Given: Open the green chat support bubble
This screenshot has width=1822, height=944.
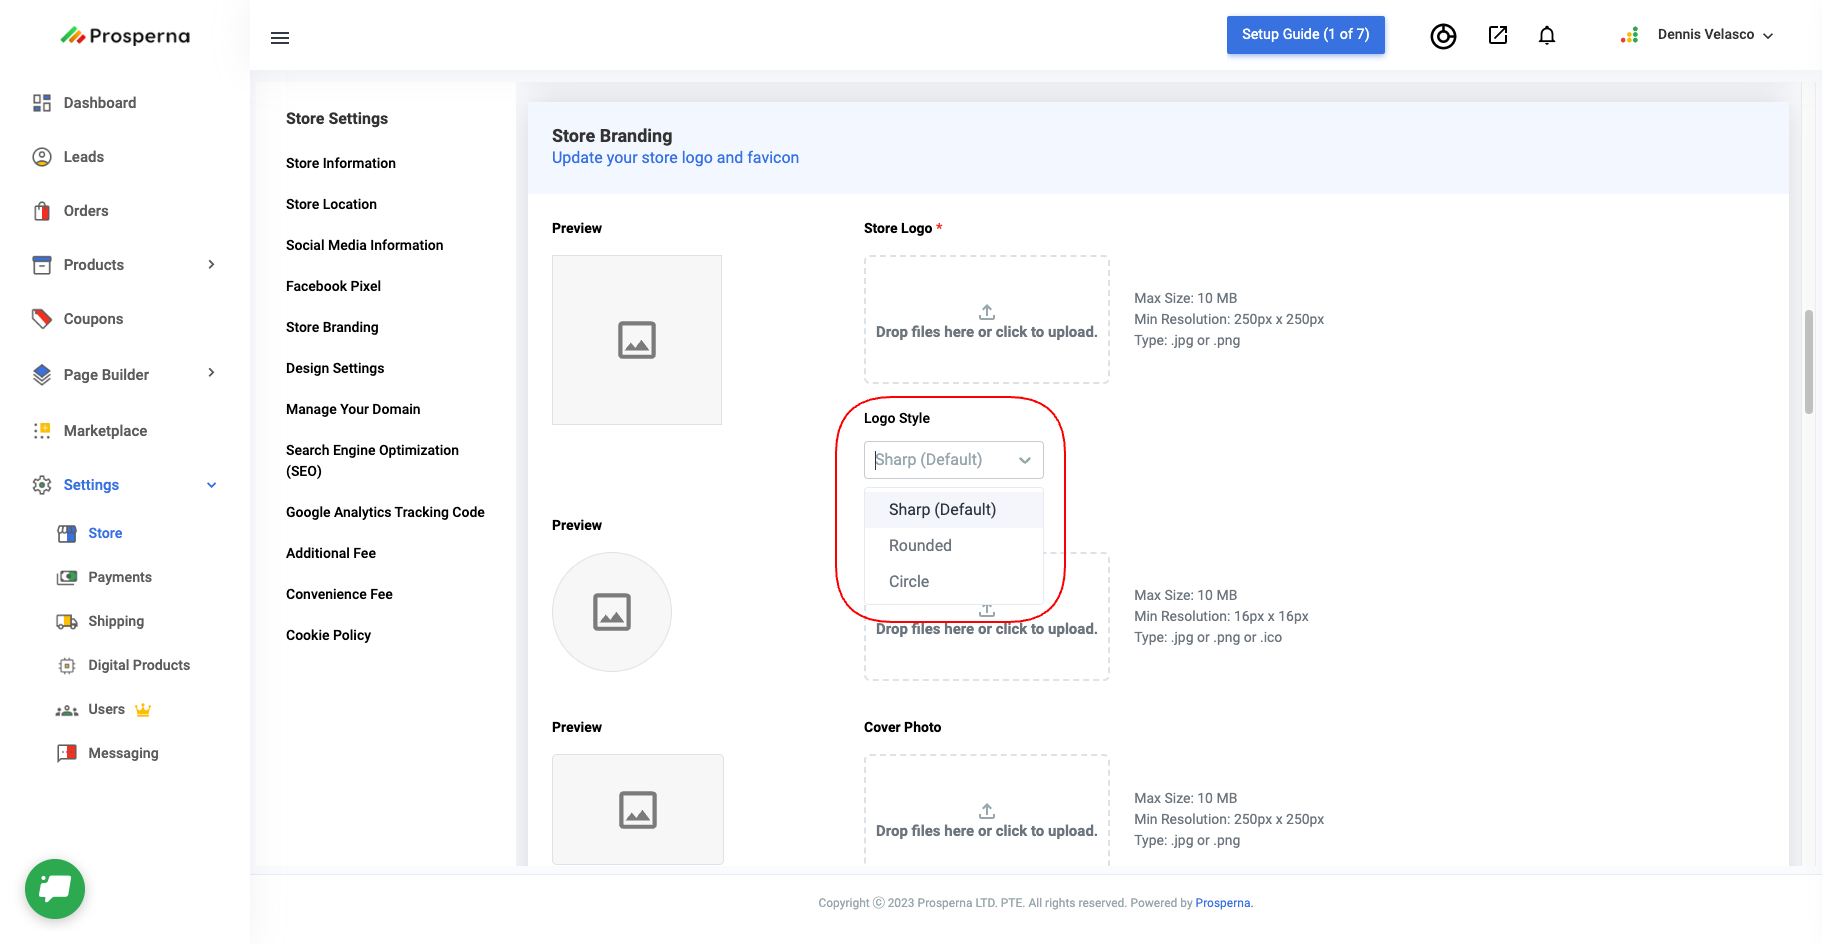Looking at the screenshot, I should (55, 888).
